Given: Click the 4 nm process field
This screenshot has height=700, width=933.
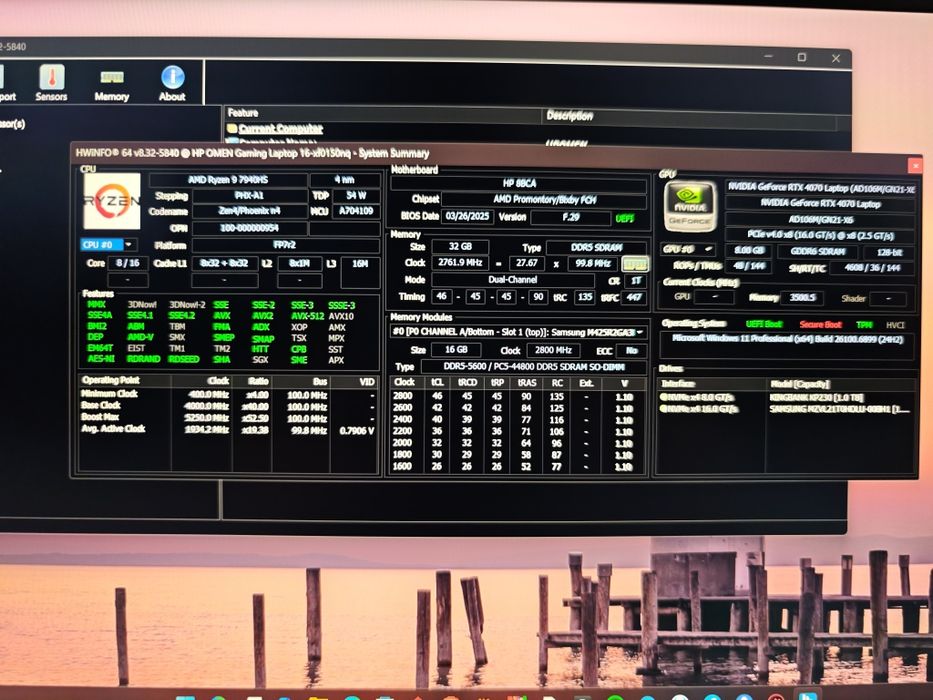Looking at the screenshot, I should pos(345,180).
